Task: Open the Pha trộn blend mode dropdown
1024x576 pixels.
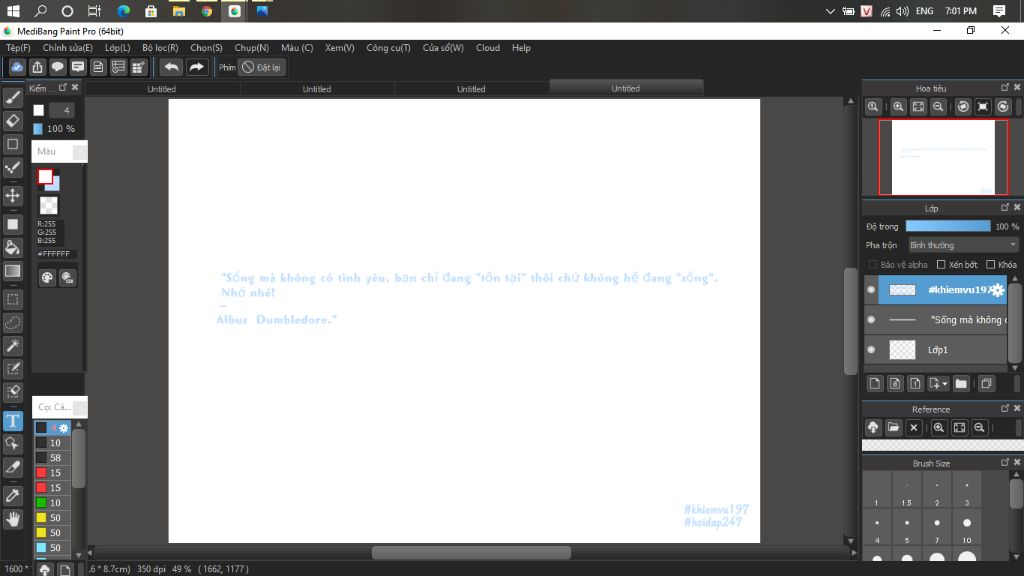Action: [963, 245]
